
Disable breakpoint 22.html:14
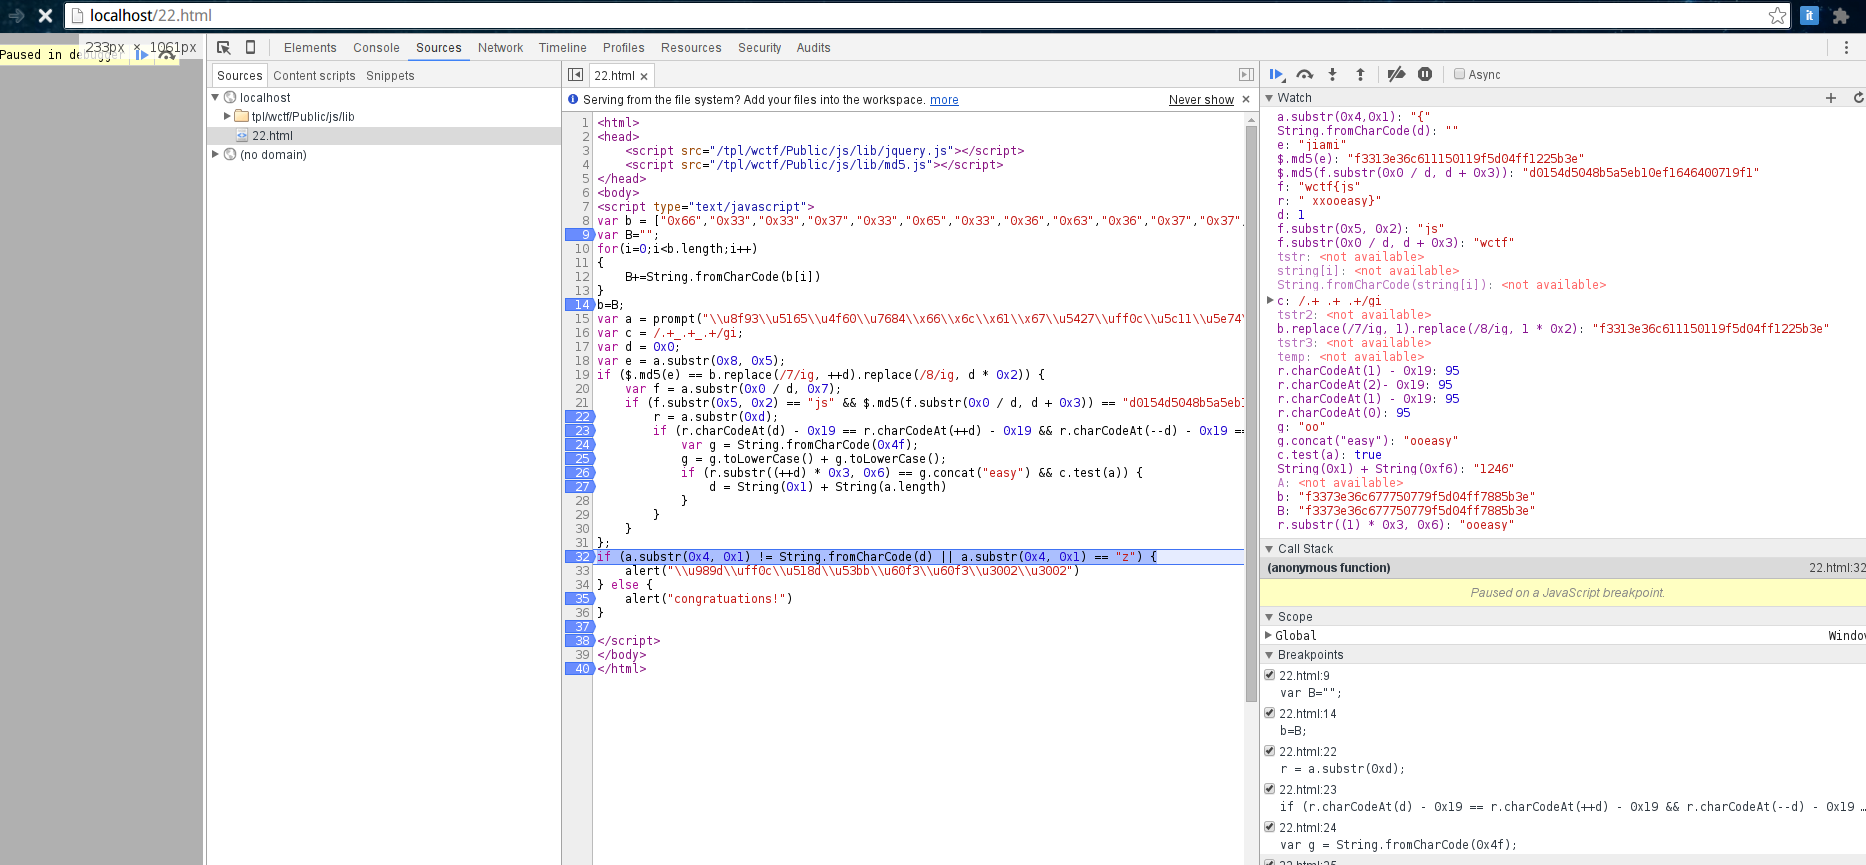pos(1270,713)
